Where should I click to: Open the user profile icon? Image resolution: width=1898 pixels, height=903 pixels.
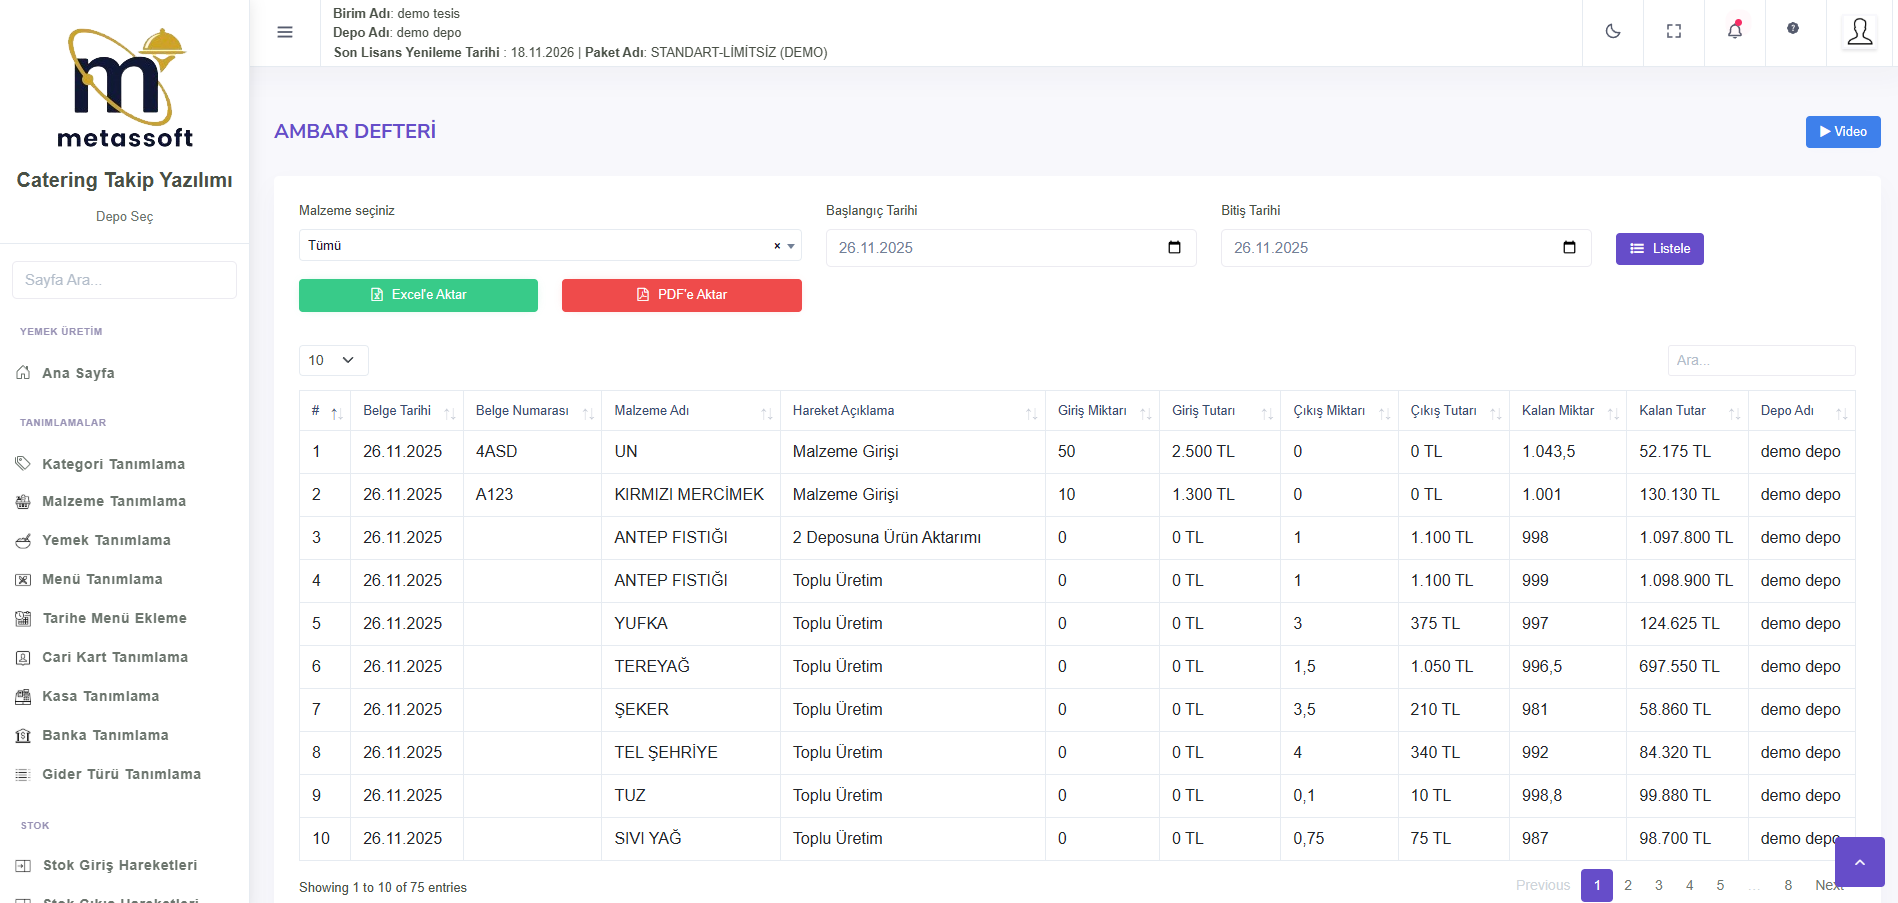[1859, 32]
